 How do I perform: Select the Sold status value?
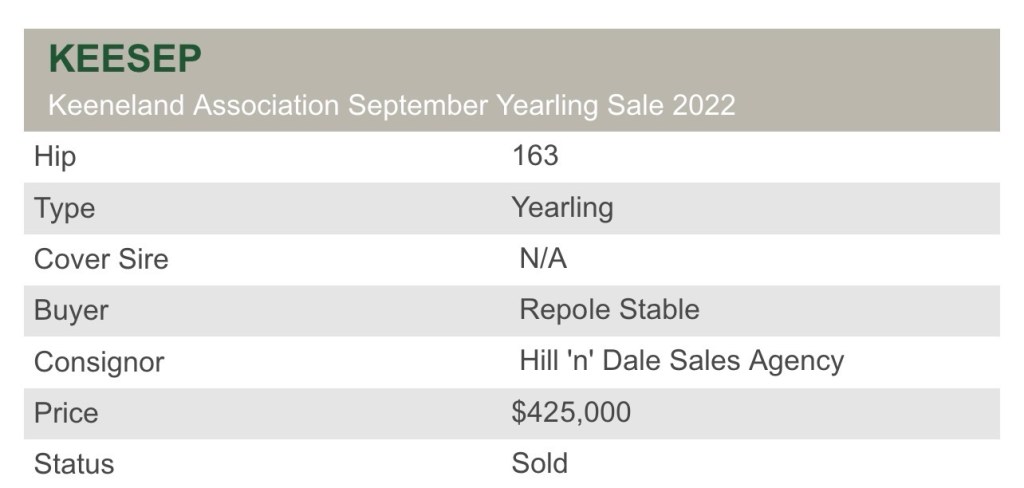tap(540, 464)
